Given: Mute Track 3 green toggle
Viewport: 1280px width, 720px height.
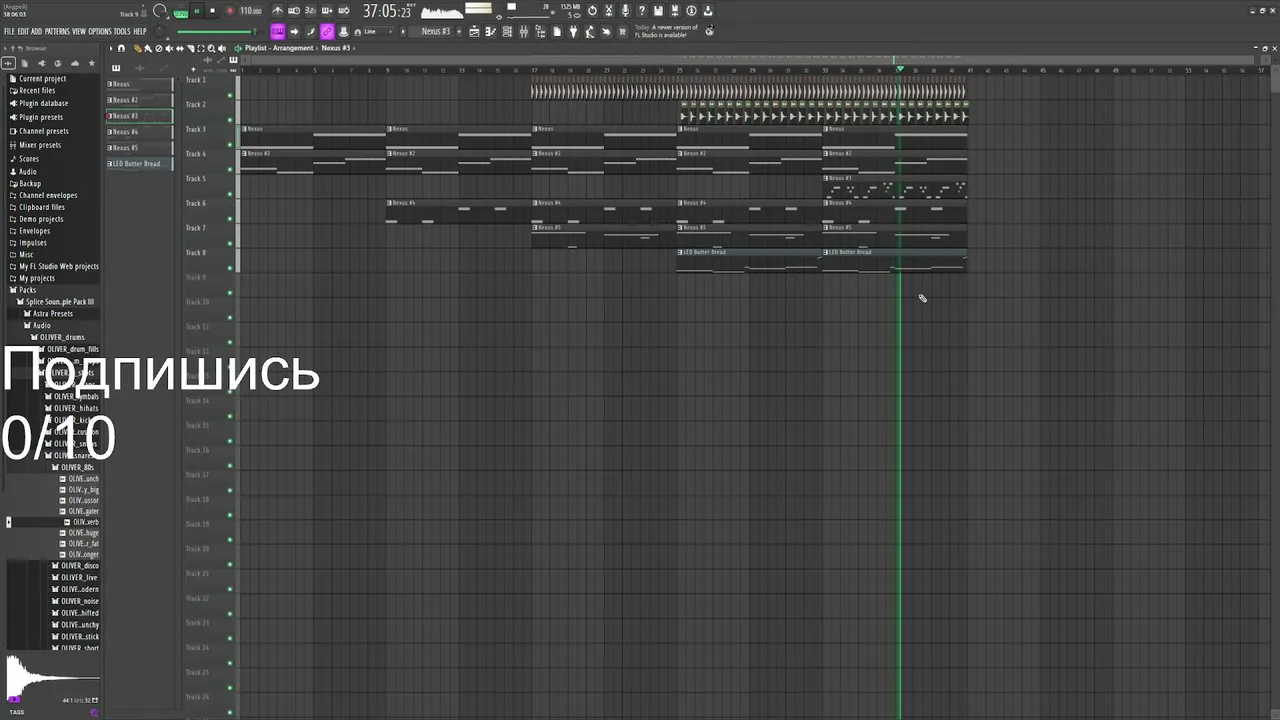Looking at the screenshot, I should [230, 144].
